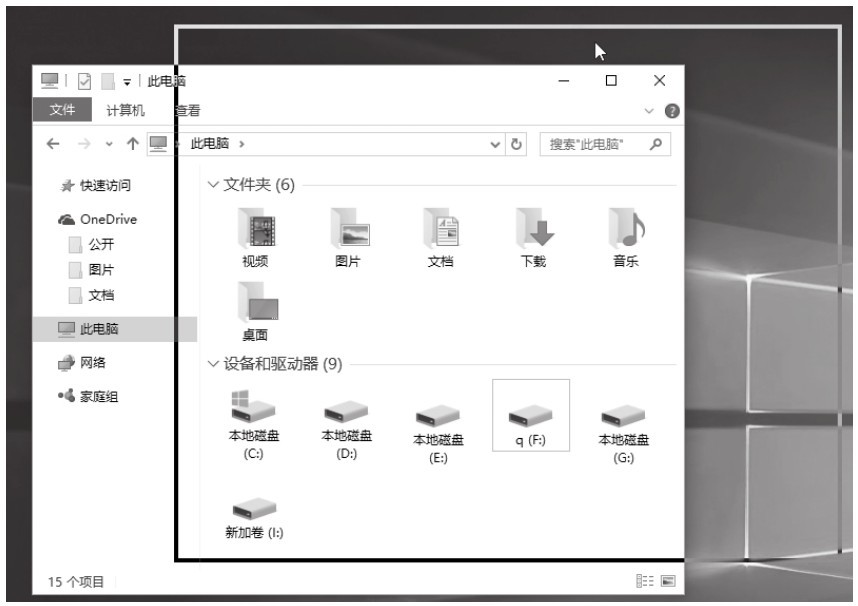
Task: Click the help question mark icon
Action: click(672, 111)
